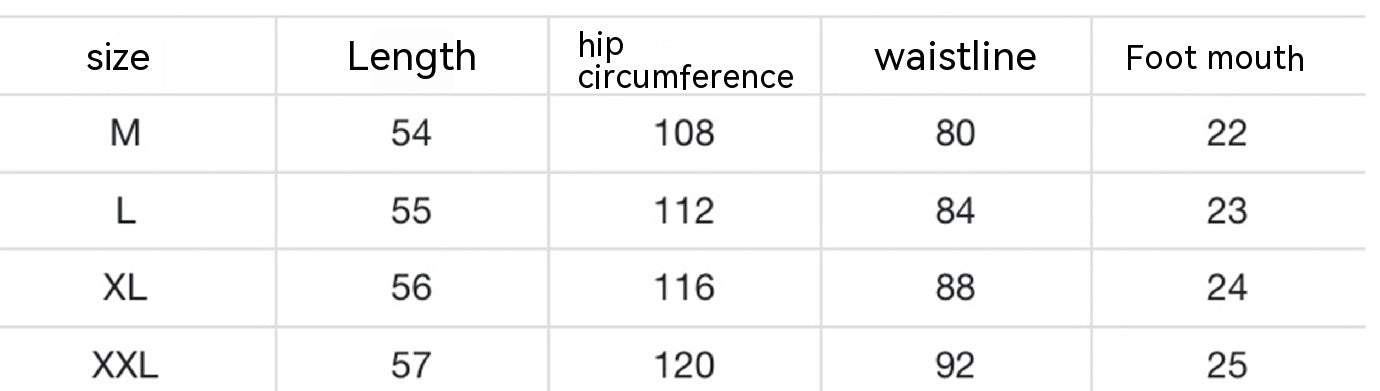Viewport: 1380px width, 391px height.
Task: Select the XL size cell
Action: (x=125, y=289)
